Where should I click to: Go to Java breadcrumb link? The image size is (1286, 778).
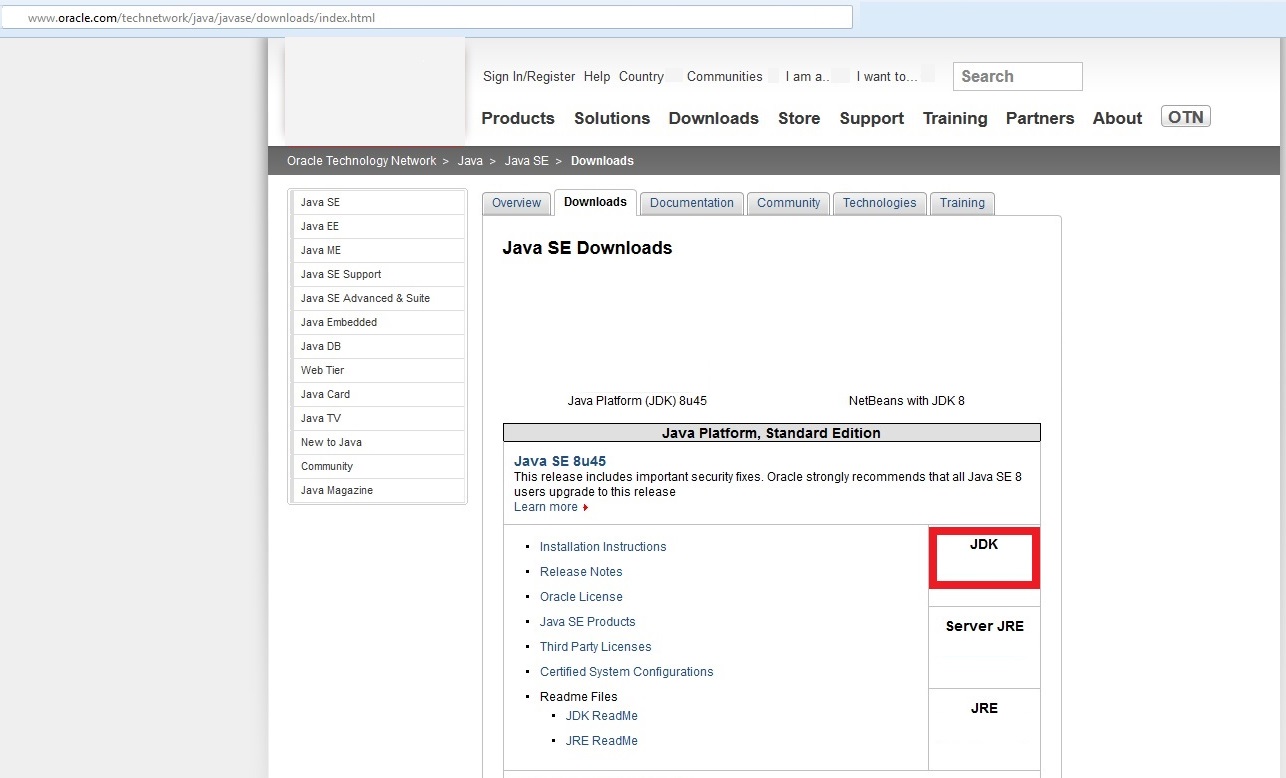[x=470, y=161]
